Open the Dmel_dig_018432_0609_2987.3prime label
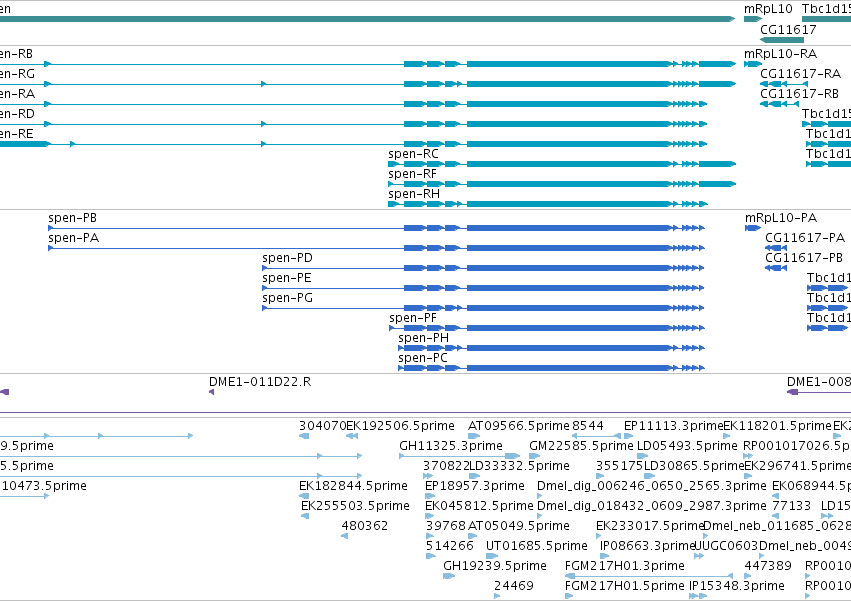 coord(652,506)
